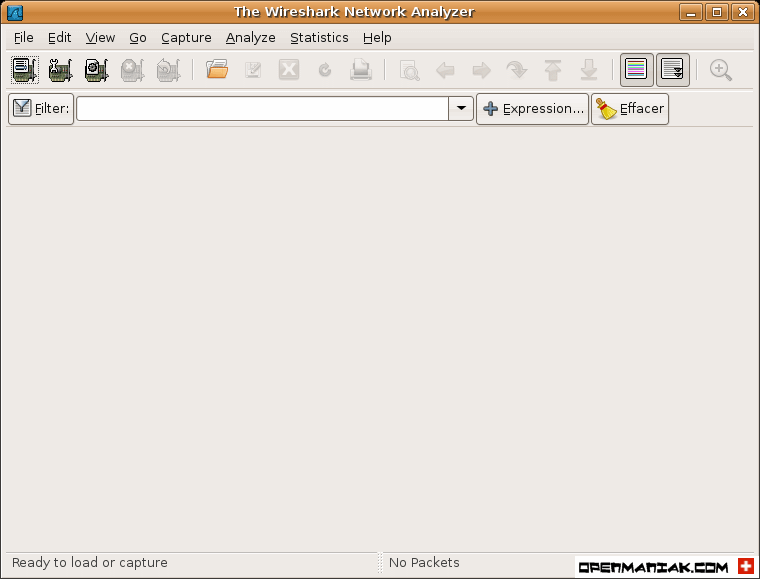Open the Capture menu

pos(186,38)
